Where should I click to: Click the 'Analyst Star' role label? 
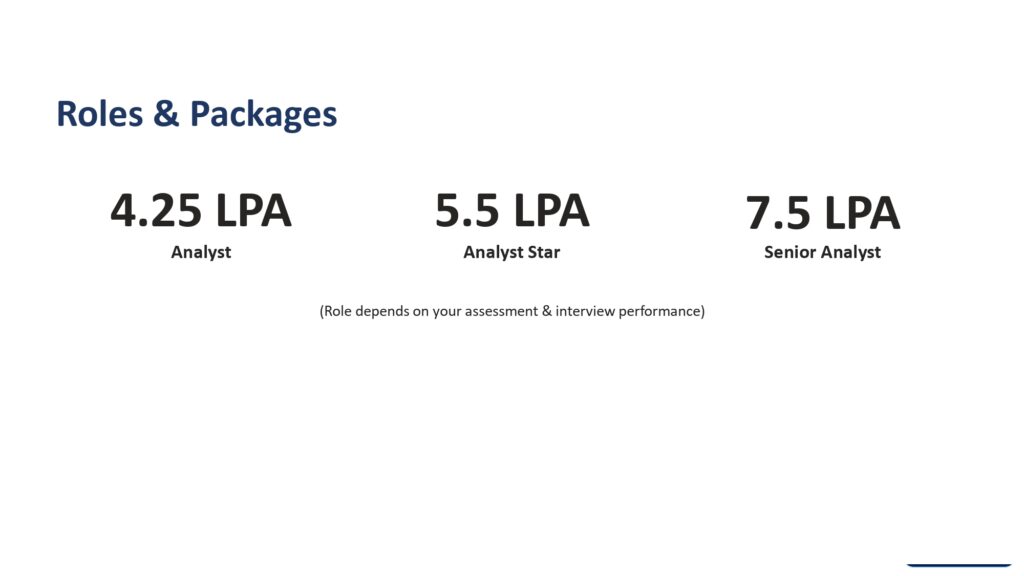click(x=511, y=252)
